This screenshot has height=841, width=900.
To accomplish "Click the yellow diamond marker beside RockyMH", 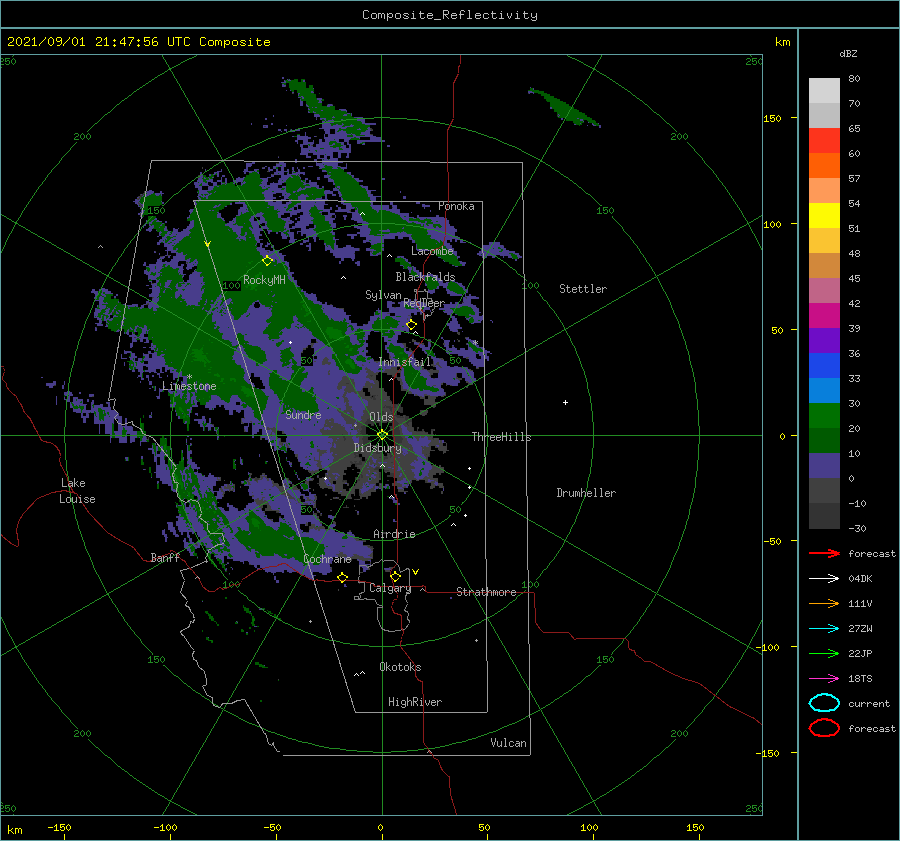I will coord(267,261).
